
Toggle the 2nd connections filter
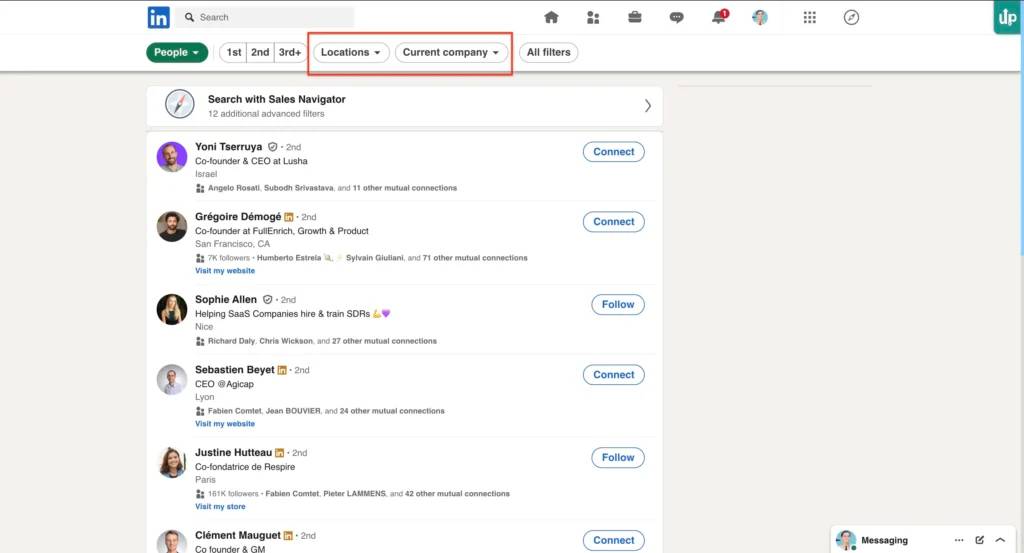pos(260,52)
